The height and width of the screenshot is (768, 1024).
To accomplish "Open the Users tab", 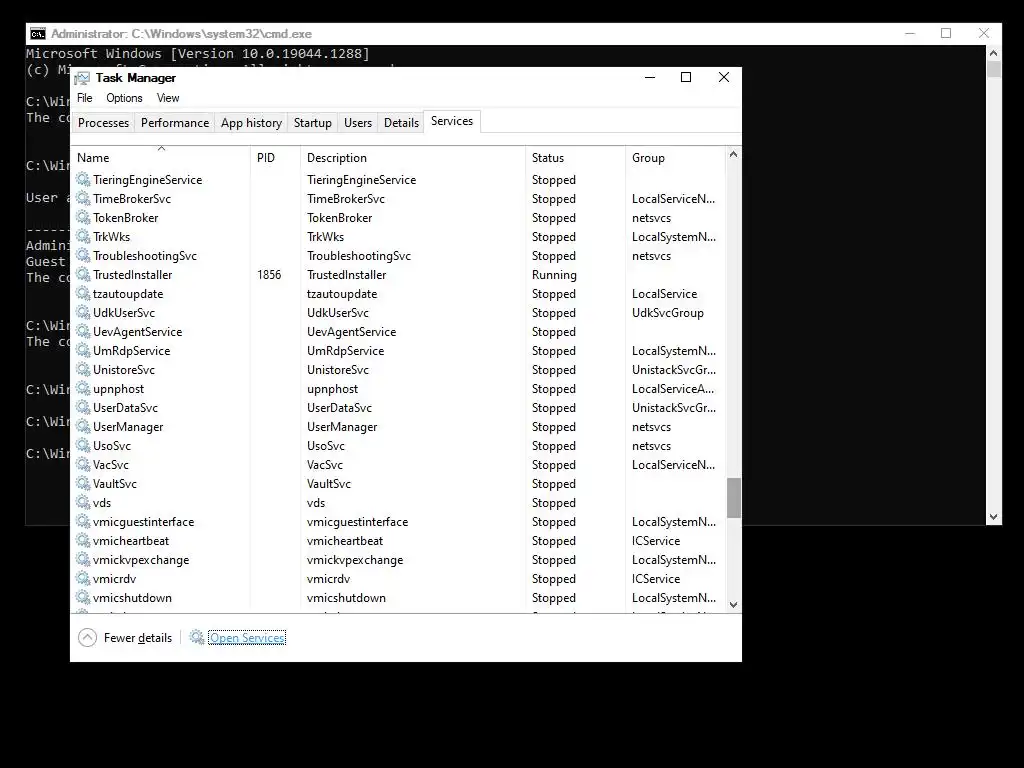I will tap(358, 123).
